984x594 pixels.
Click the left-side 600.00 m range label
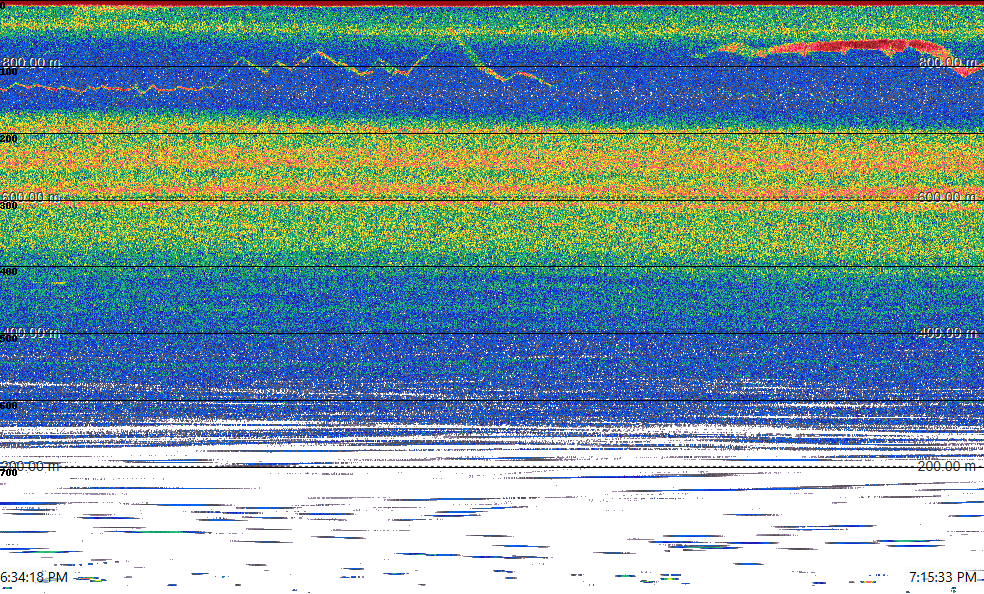tap(31, 197)
